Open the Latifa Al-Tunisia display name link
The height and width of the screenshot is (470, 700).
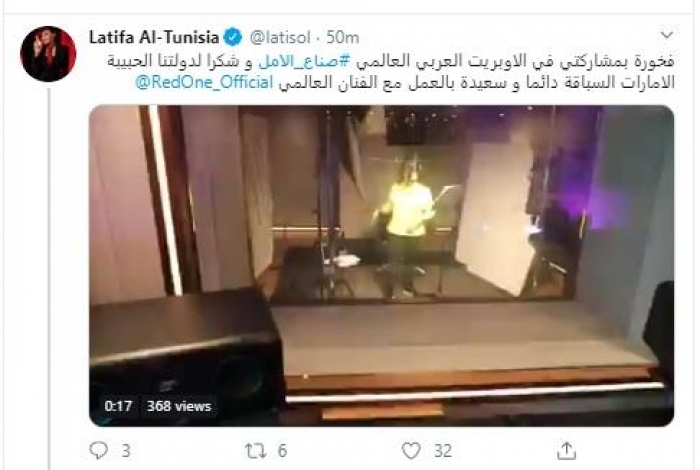tap(154, 37)
